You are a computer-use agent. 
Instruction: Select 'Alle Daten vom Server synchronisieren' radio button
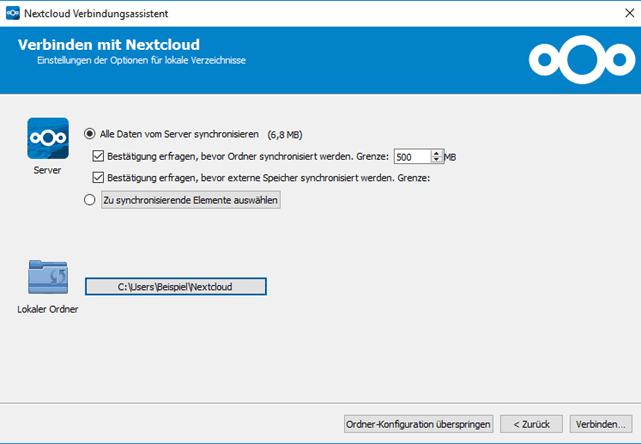click(x=90, y=134)
